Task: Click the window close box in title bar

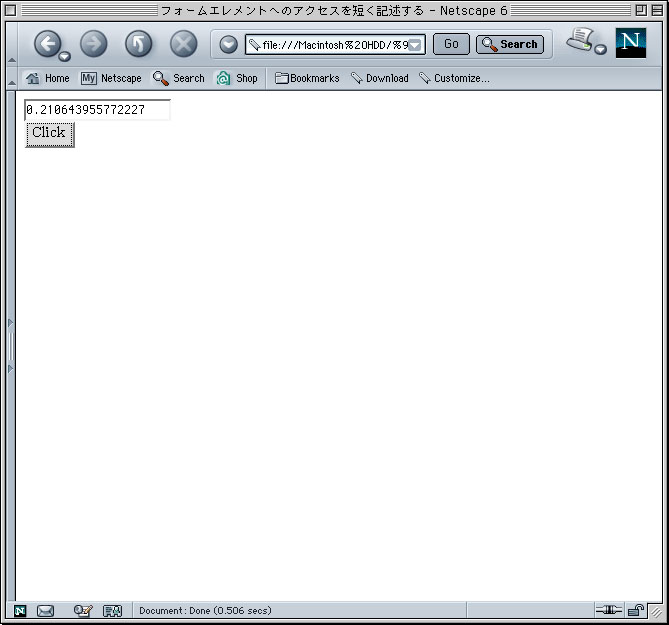Action: (11, 10)
